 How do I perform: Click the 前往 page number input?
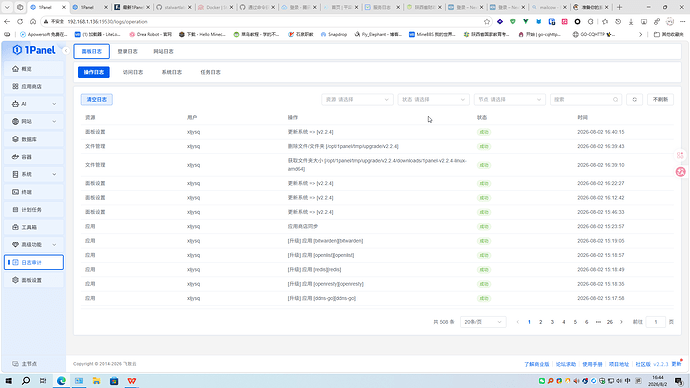[655, 322]
